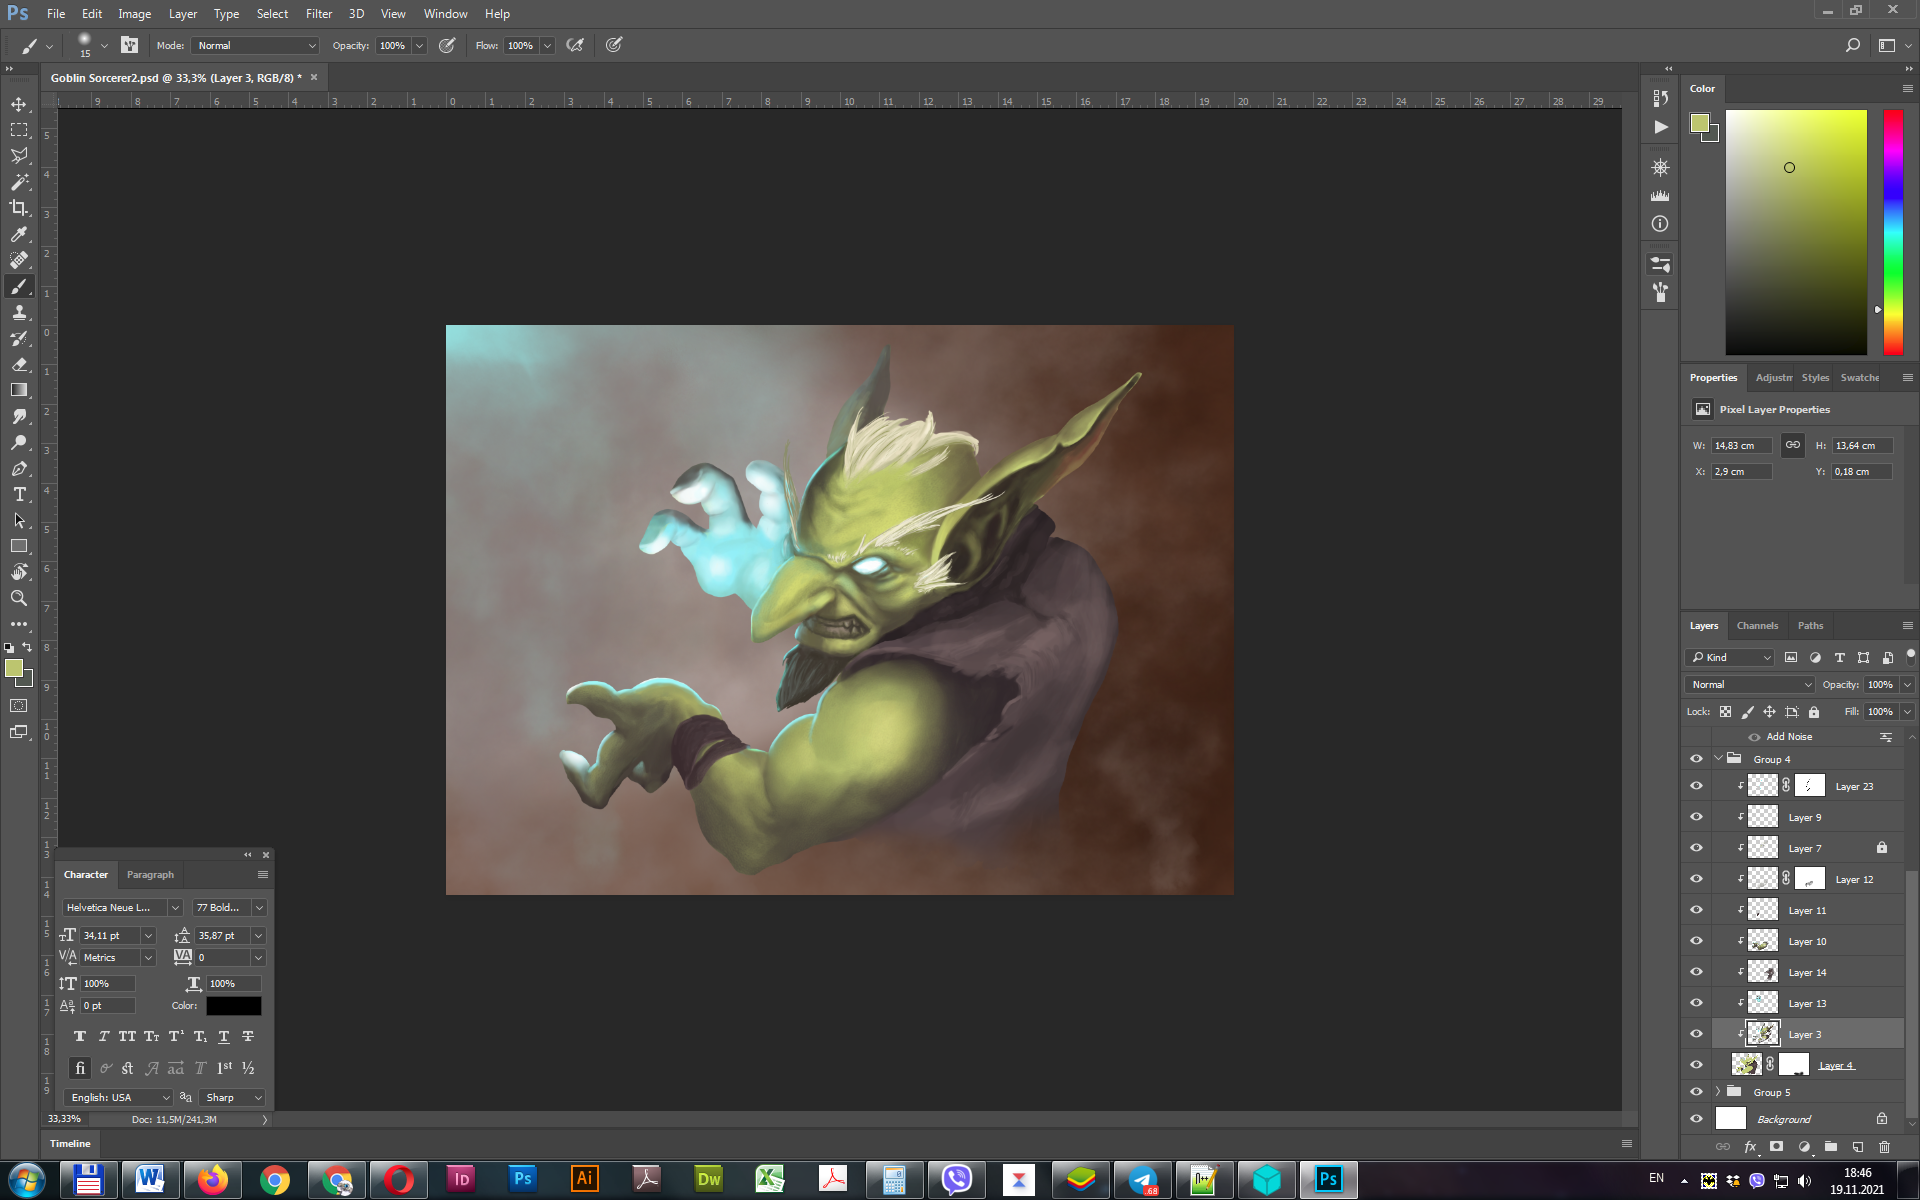Open the Opacity dropdown in options bar
The image size is (1920, 1200).
click(420, 45)
